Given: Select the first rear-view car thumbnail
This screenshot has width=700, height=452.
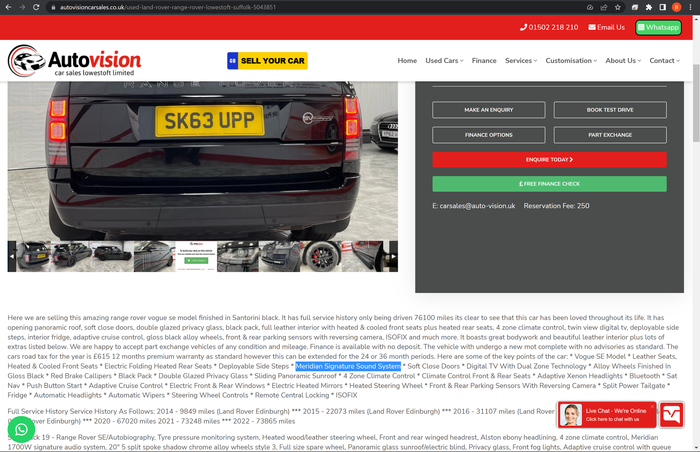Looking at the screenshot, I should click(33, 256).
